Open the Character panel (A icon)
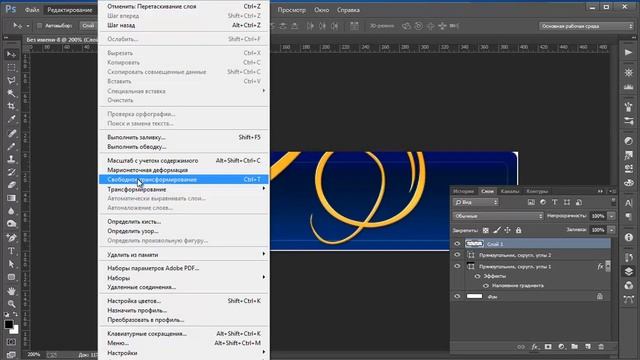Screen dimensions: 640x360 pyautogui.click(x=629, y=203)
